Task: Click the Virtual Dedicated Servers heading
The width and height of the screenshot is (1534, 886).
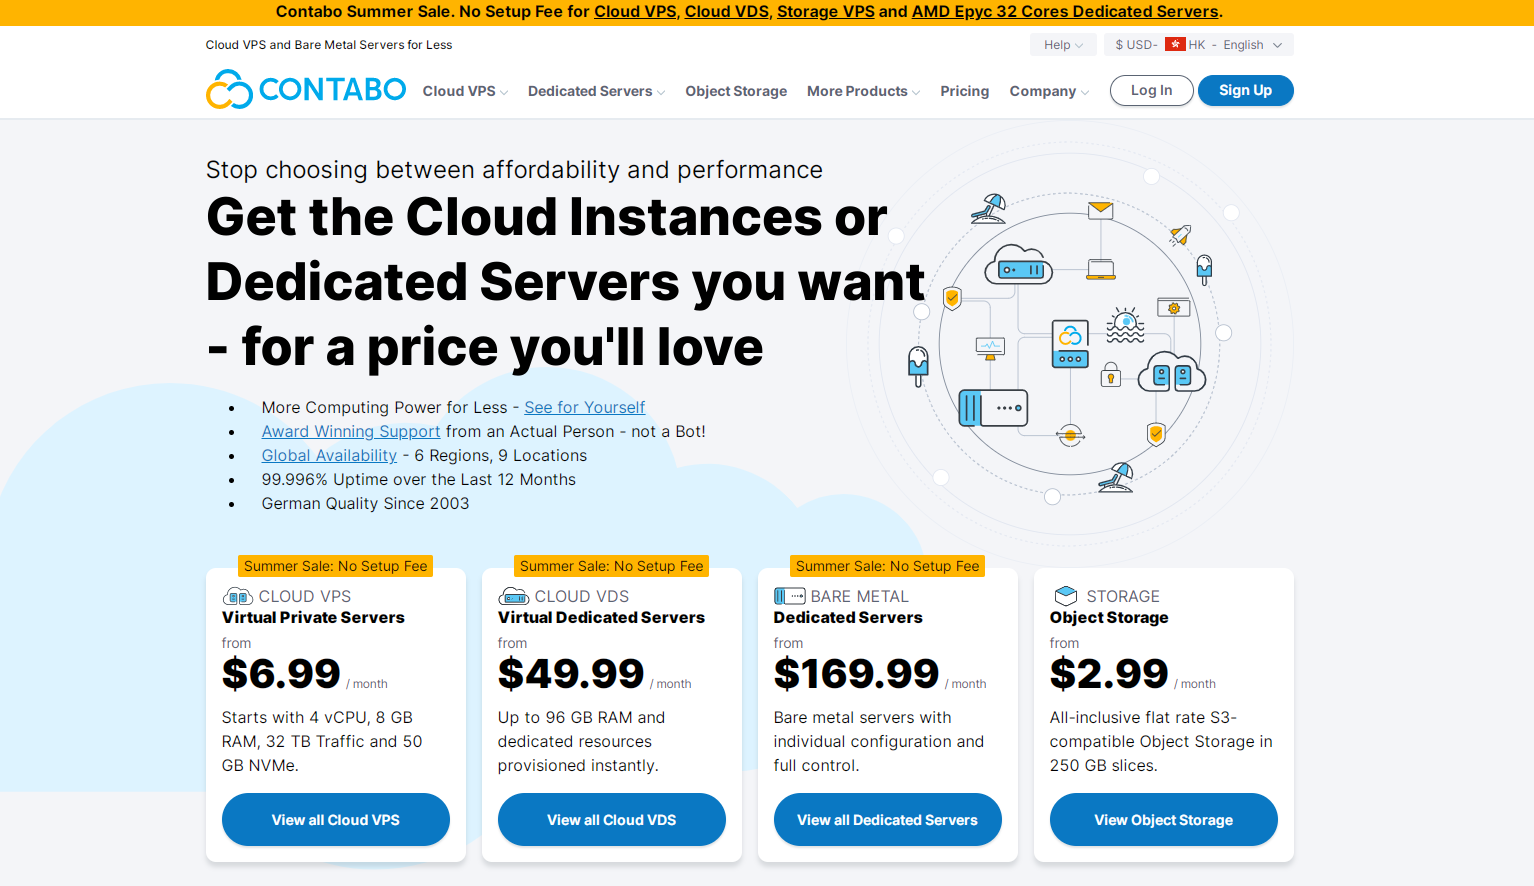Action: [601, 618]
